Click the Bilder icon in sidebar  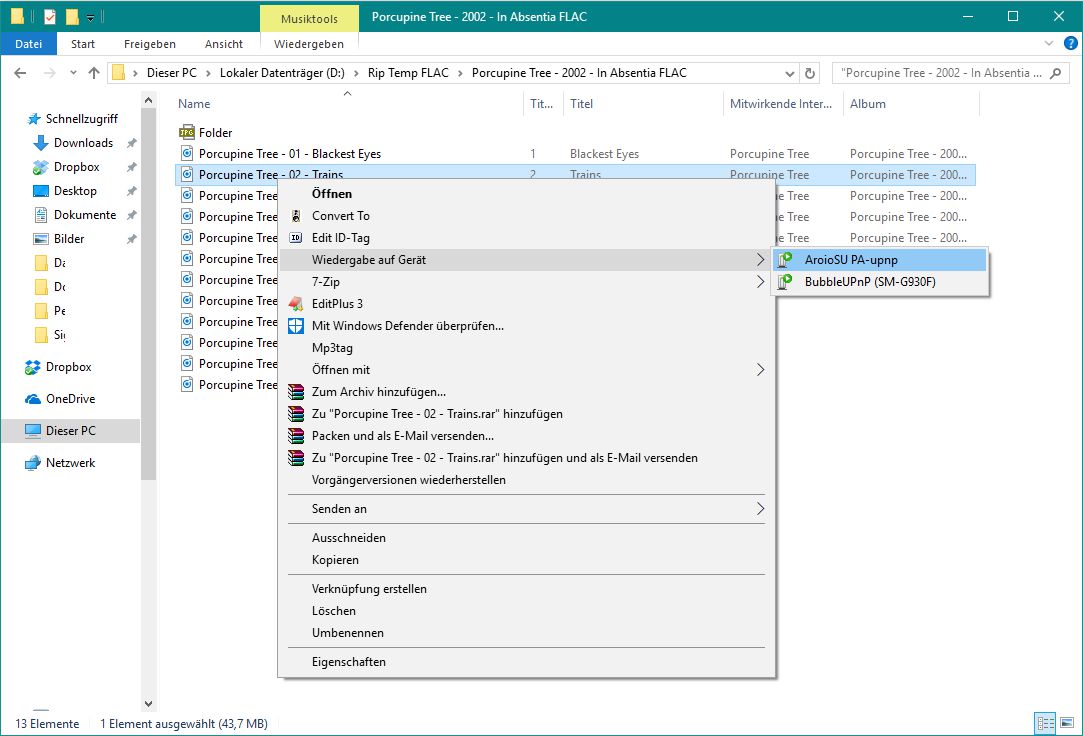(41, 239)
